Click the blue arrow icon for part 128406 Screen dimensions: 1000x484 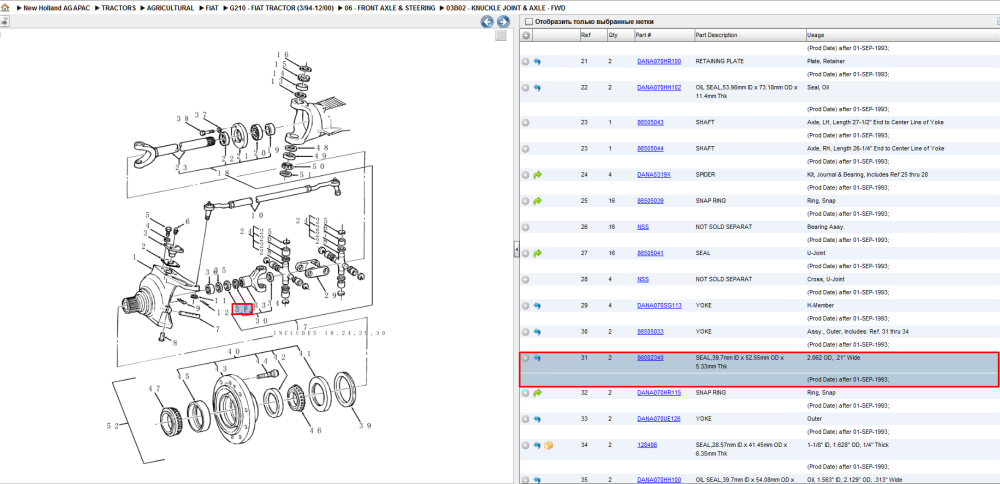tap(537, 445)
